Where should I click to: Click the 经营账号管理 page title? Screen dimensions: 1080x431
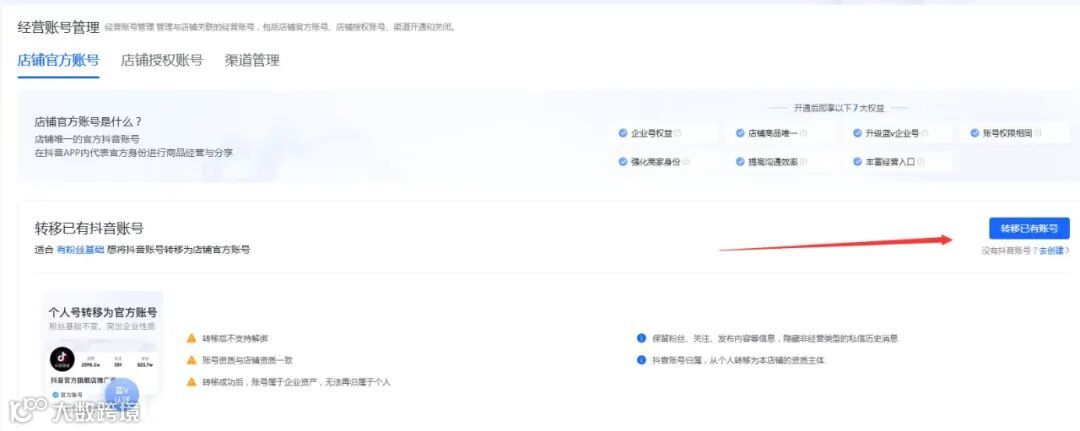pos(59,28)
